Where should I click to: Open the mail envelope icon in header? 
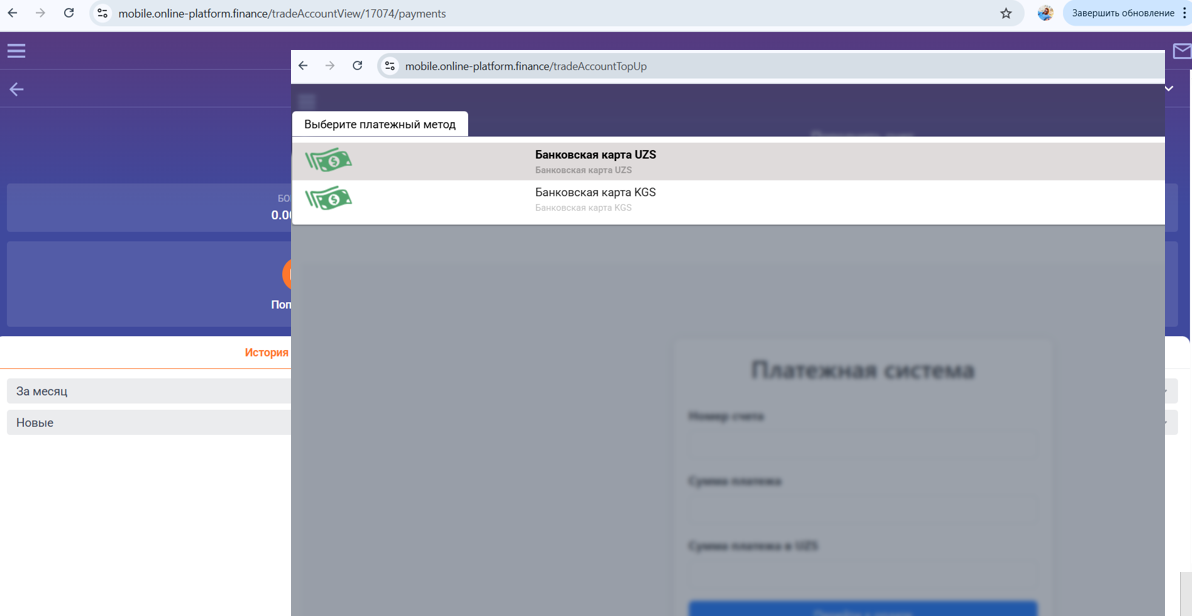pyautogui.click(x=1182, y=51)
